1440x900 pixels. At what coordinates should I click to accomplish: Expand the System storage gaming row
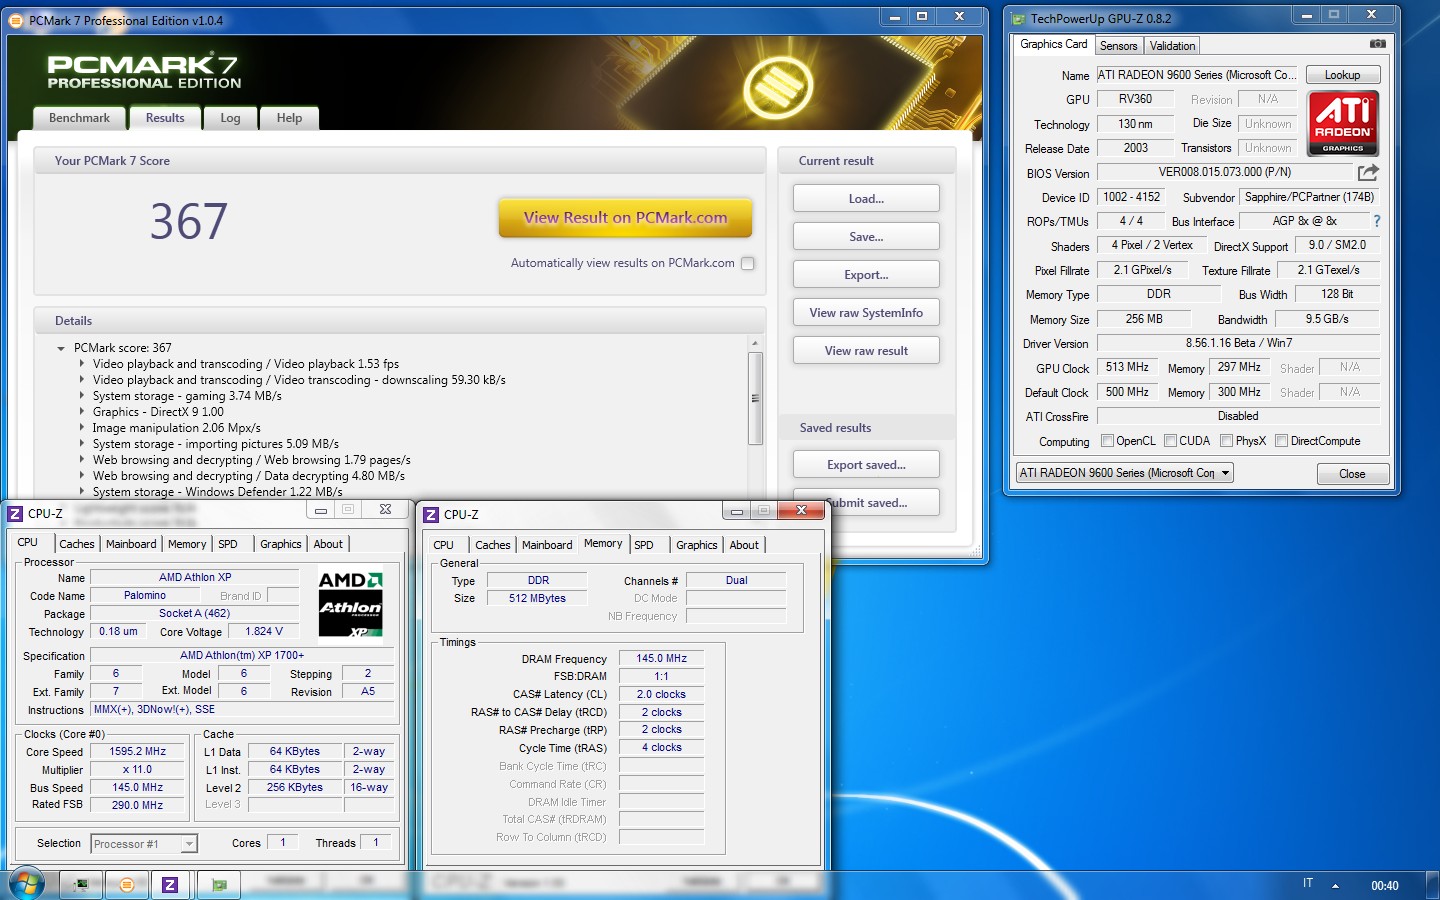[82, 396]
